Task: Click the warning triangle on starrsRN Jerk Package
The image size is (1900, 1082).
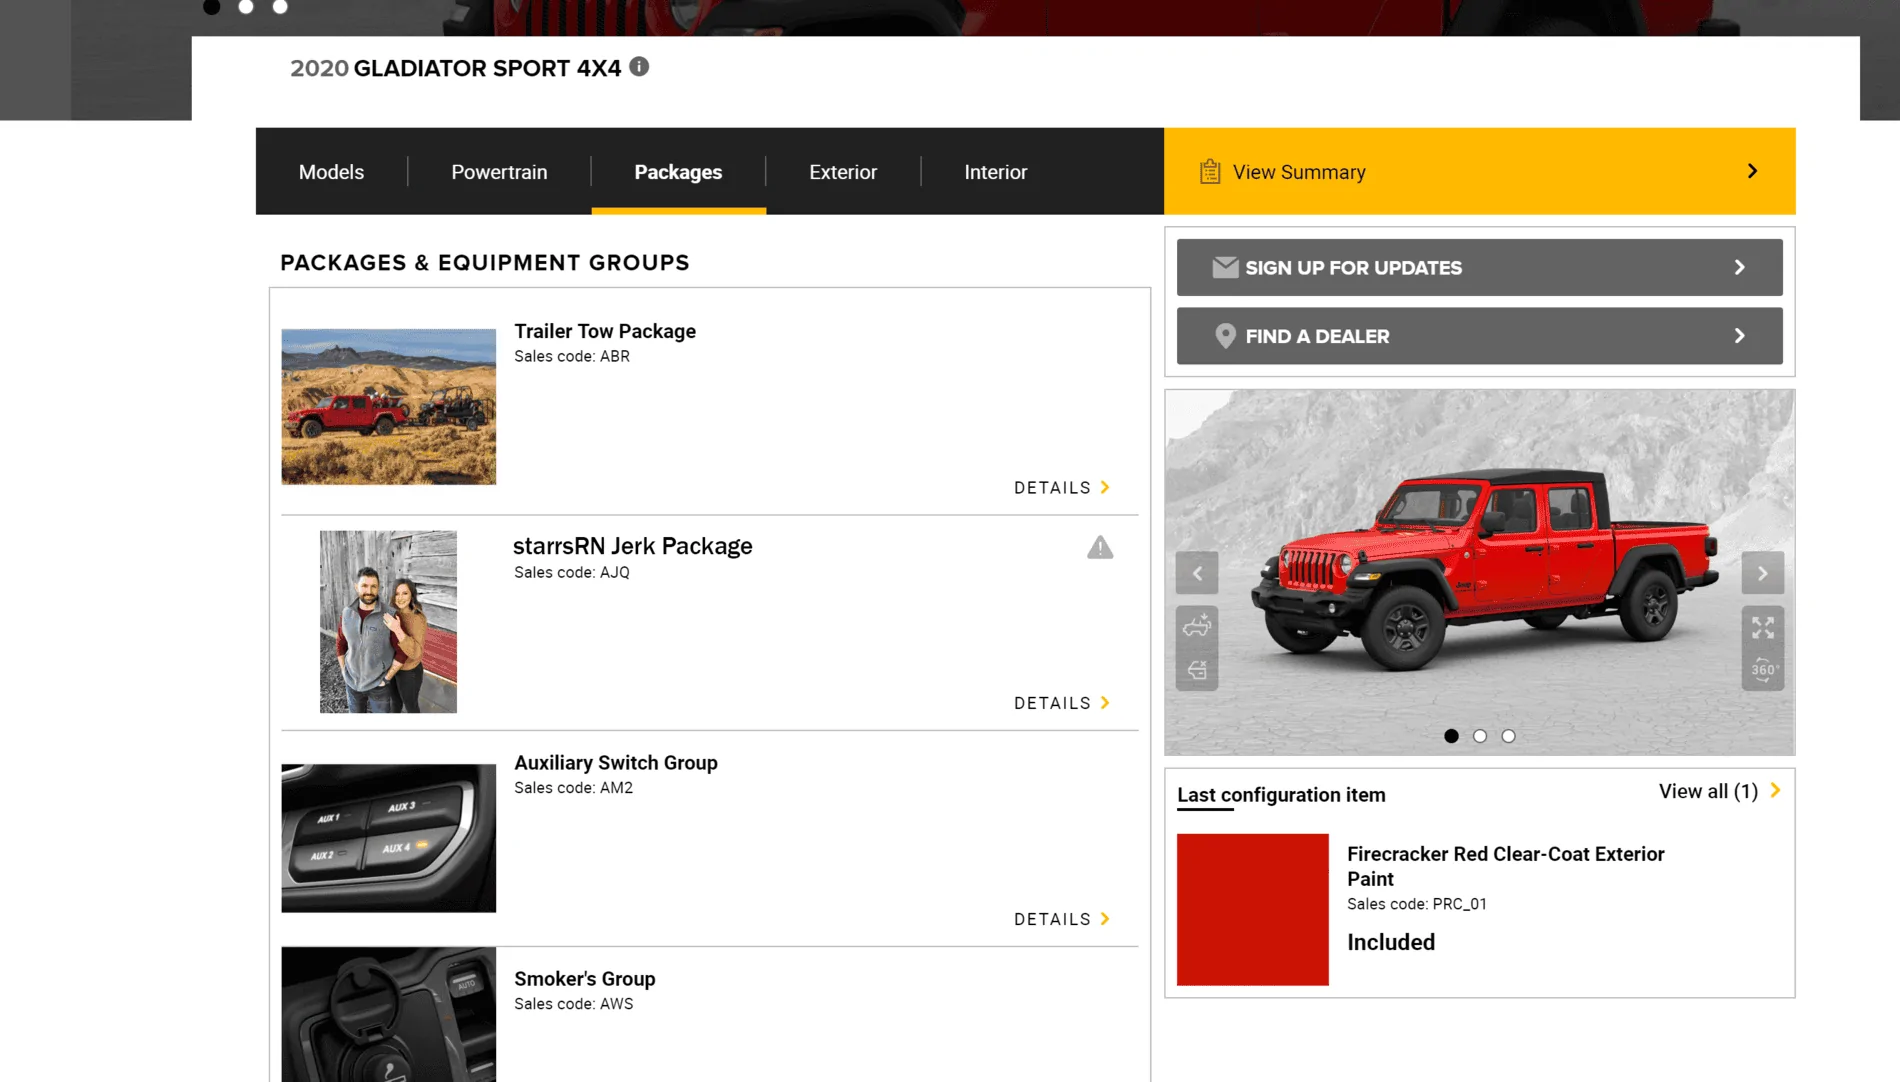Action: (x=1100, y=548)
